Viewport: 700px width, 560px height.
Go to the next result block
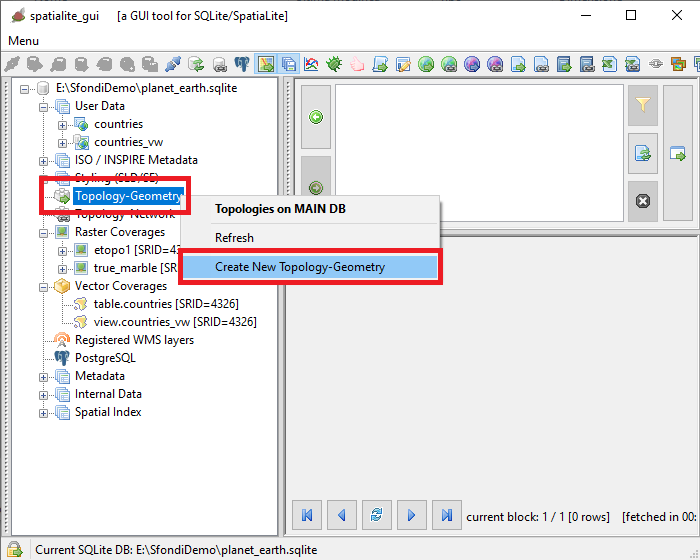[412, 515]
